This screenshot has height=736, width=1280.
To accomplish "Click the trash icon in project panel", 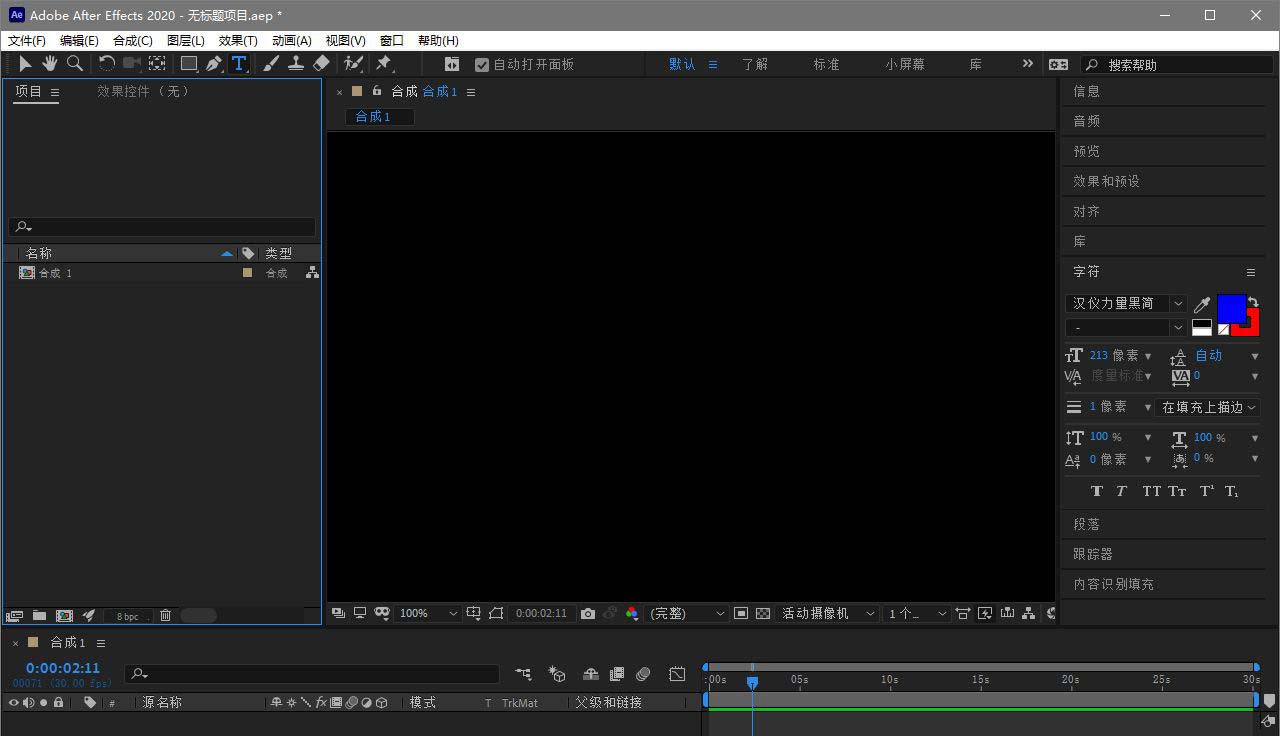I will (x=166, y=616).
